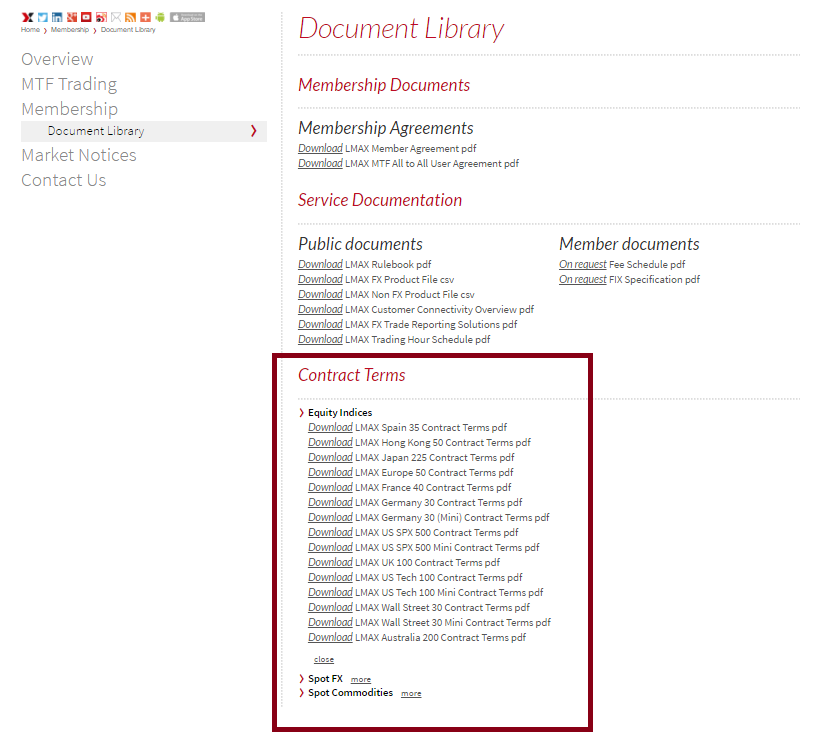Open the Overview sidebar item
Viewport: 820px width, 738px height.
click(x=58, y=59)
